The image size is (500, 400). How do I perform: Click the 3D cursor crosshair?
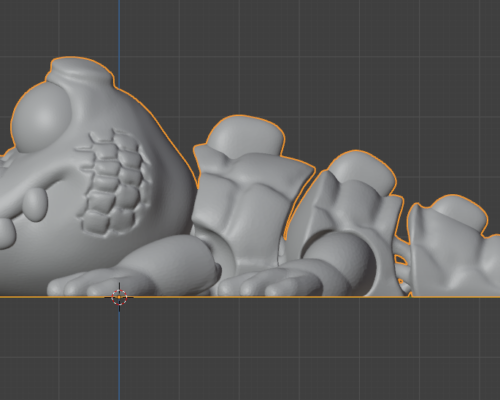pyautogui.click(x=119, y=297)
